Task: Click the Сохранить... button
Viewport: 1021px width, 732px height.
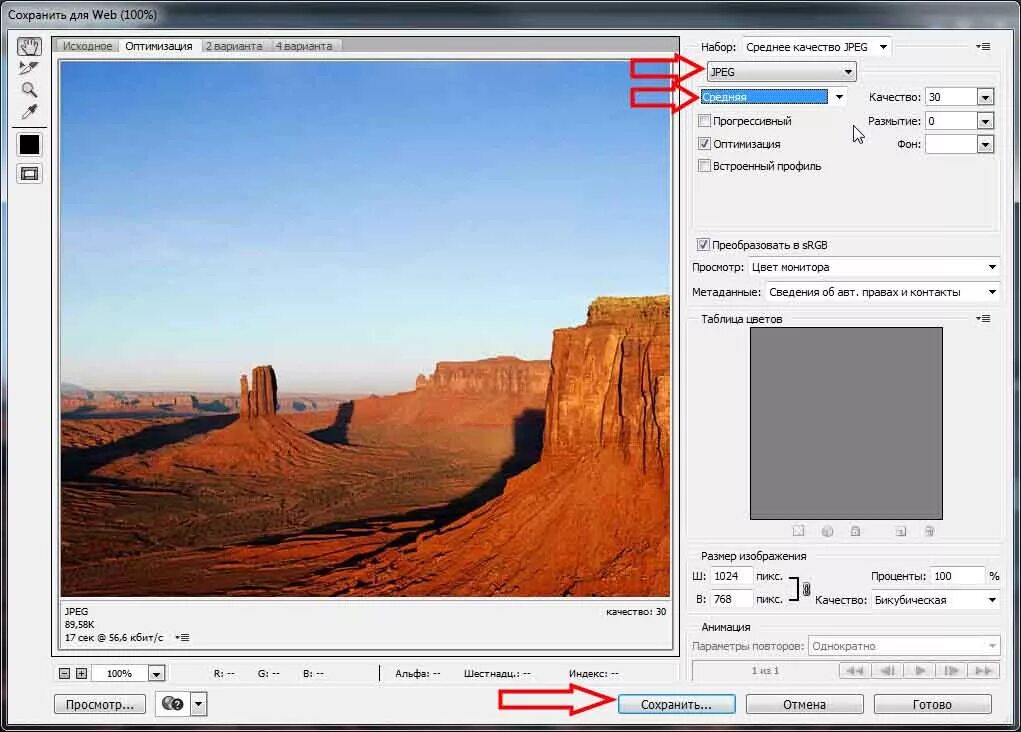Action: tap(677, 705)
